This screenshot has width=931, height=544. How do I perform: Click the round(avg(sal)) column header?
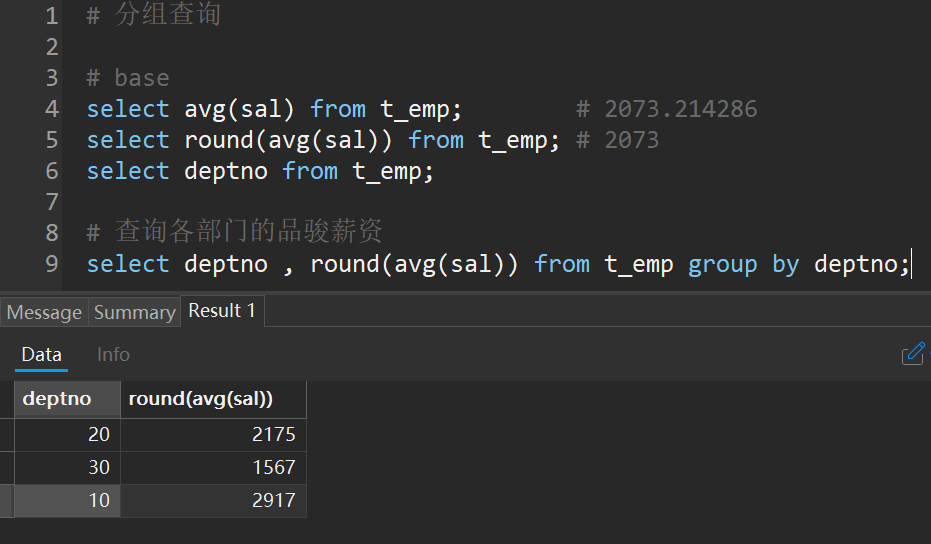[213, 399]
